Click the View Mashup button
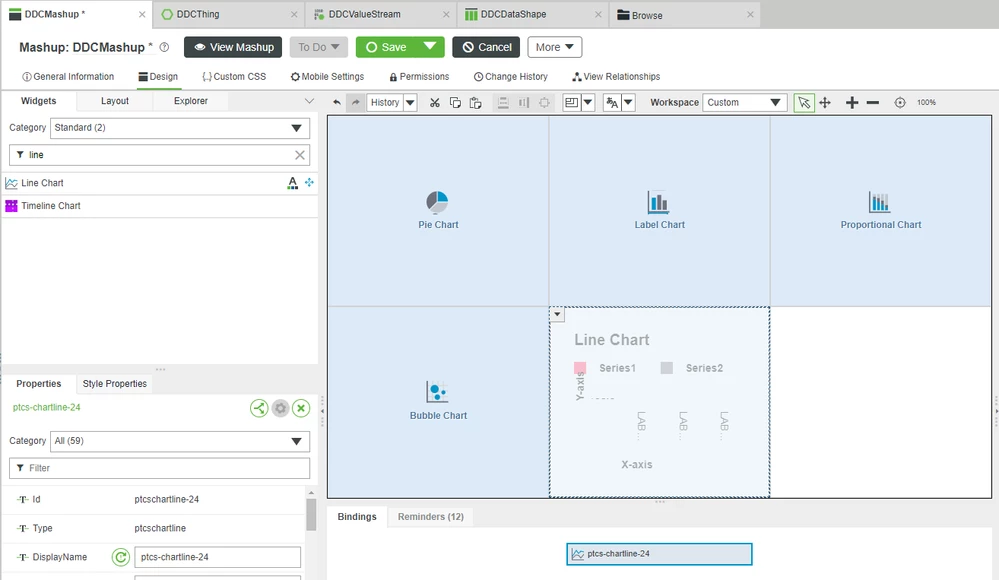This screenshot has height=580, width=999. (233, 47)
